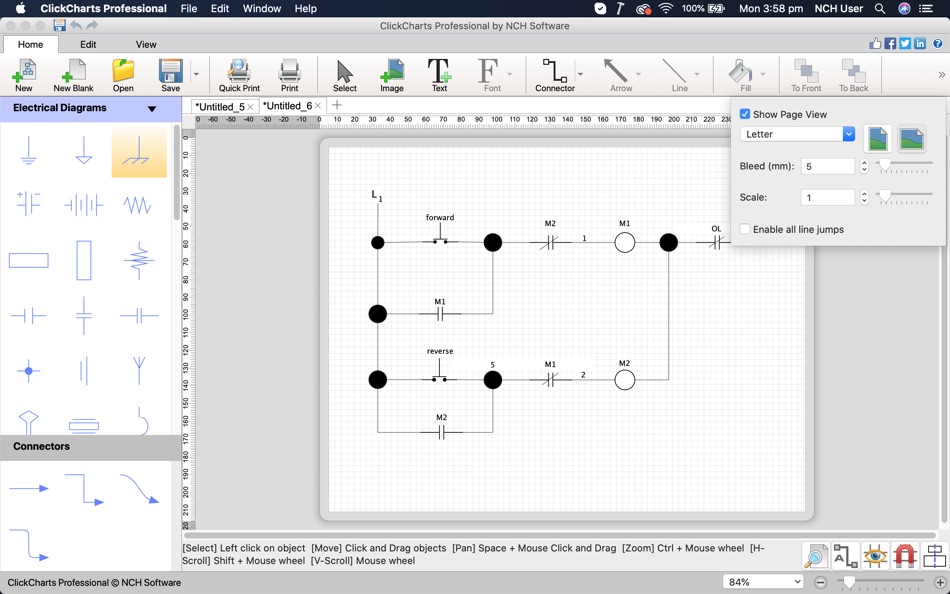
Task: Uncheck Show Page View
Action: [x=745, y=114]
